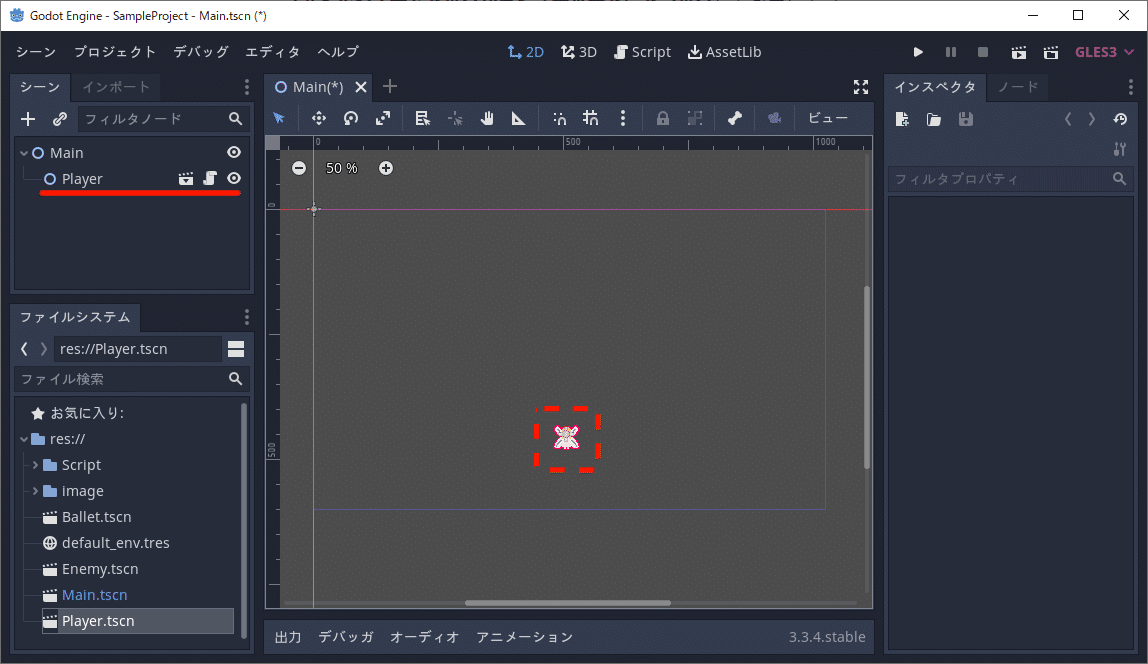Open filesystem dock options menu
The height and width of the screenshot is (664, 1148).
(247, 317)
